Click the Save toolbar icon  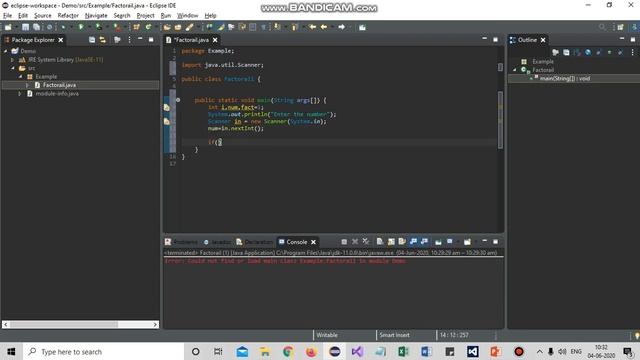coord(25,27)
